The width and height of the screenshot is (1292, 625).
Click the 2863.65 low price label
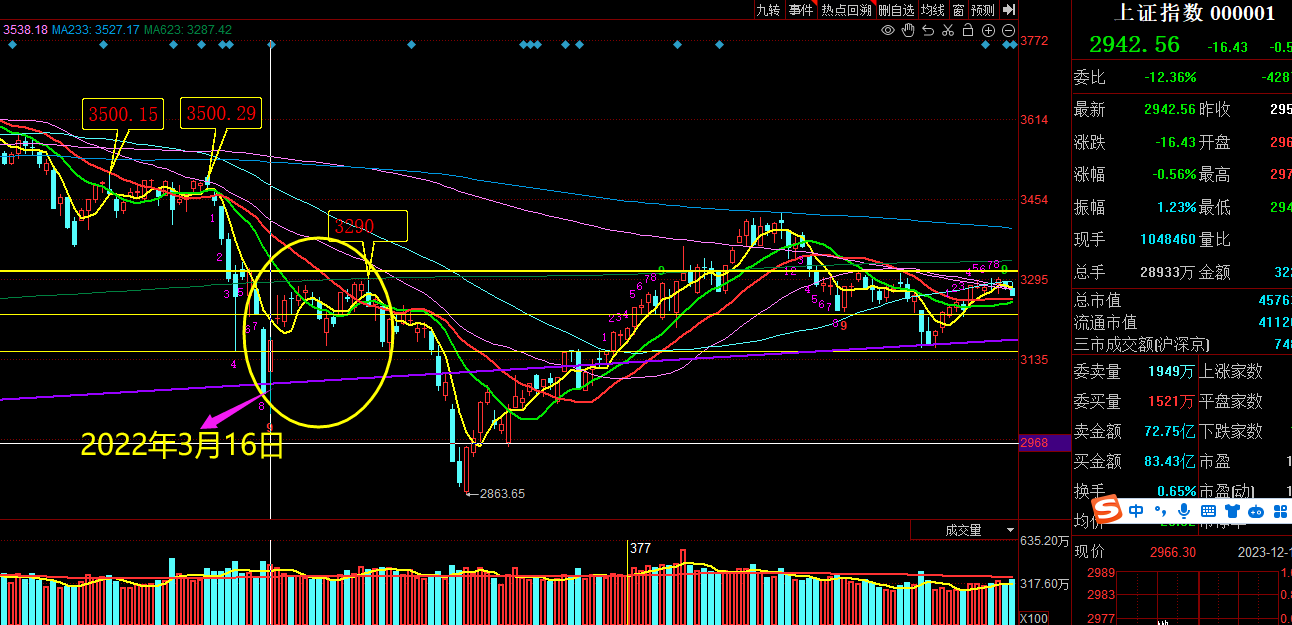pos(502,494)
